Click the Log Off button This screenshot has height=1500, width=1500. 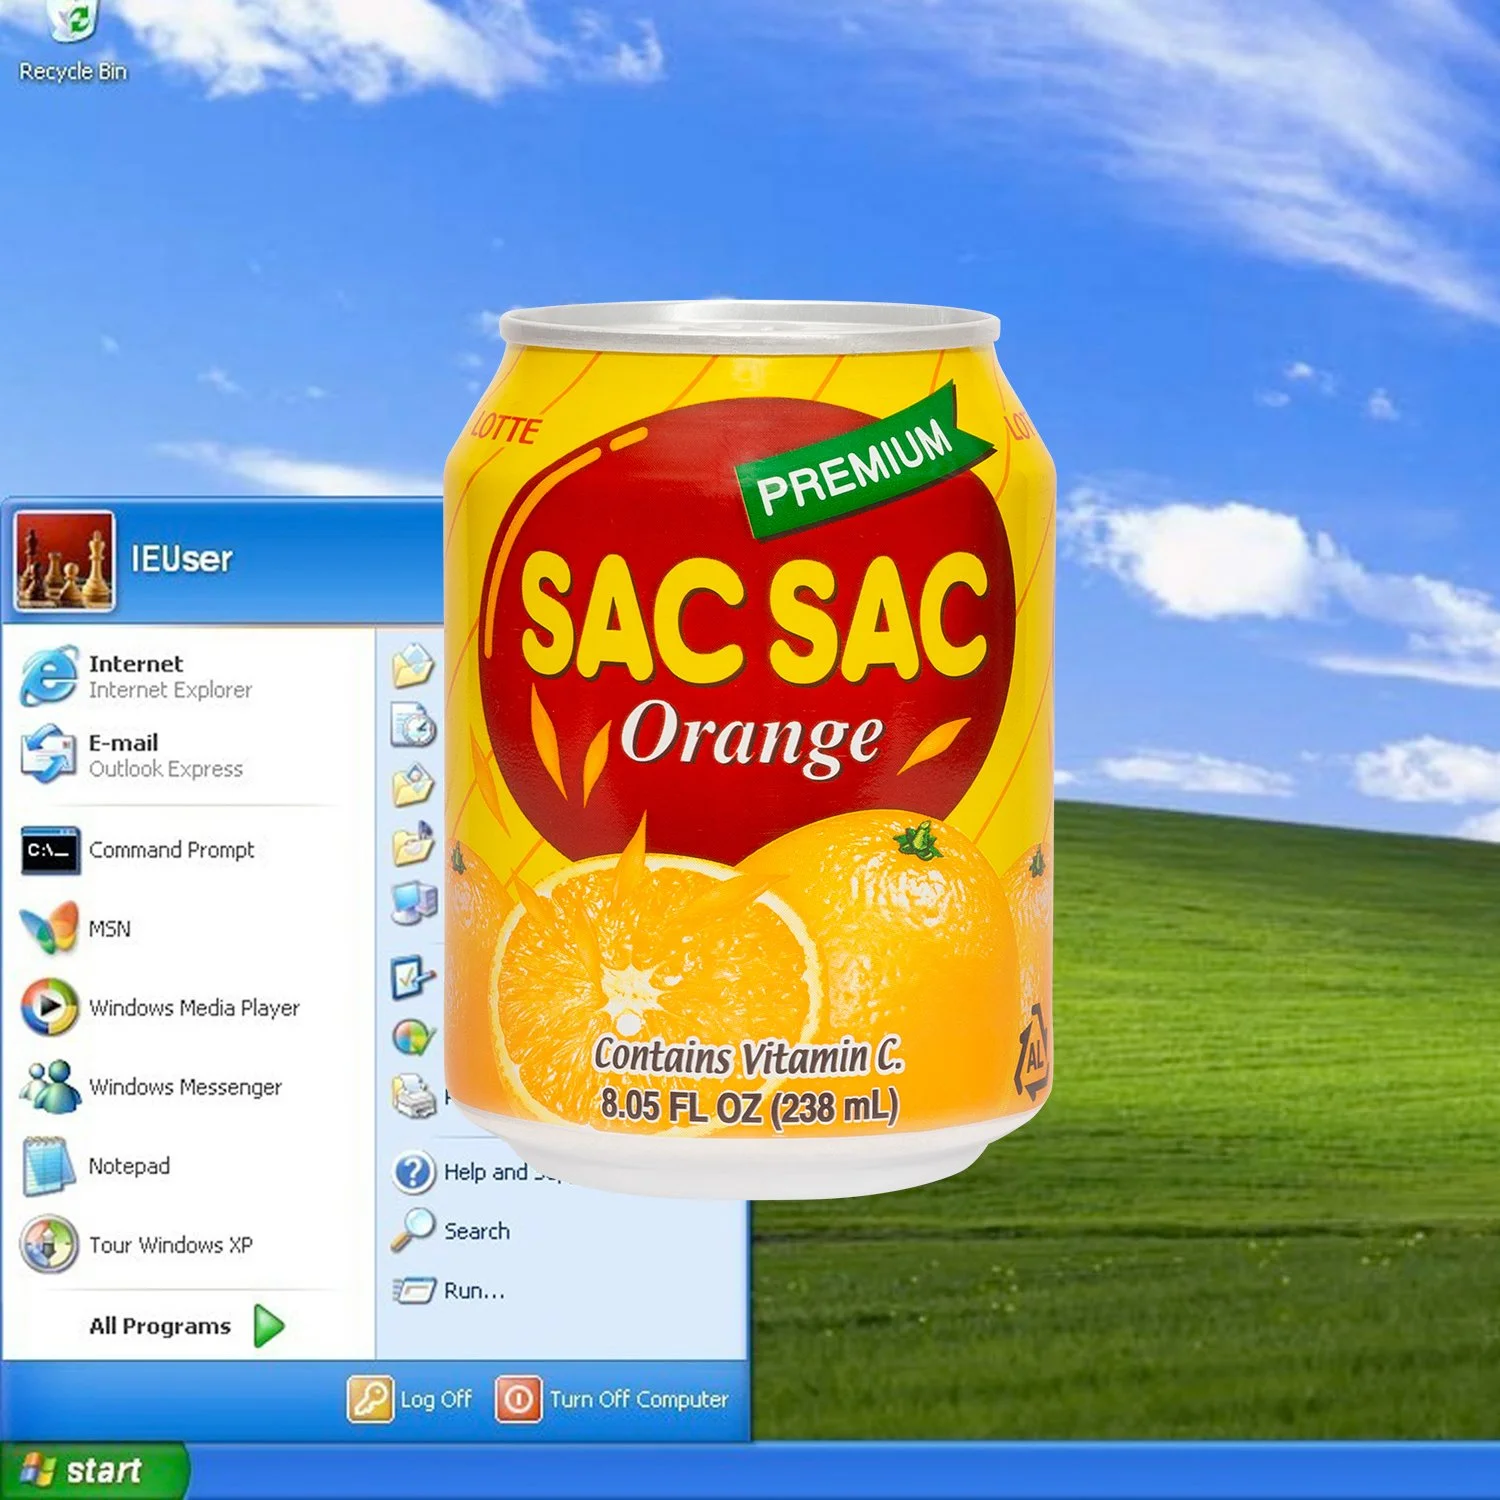[x=410, y=1399]
